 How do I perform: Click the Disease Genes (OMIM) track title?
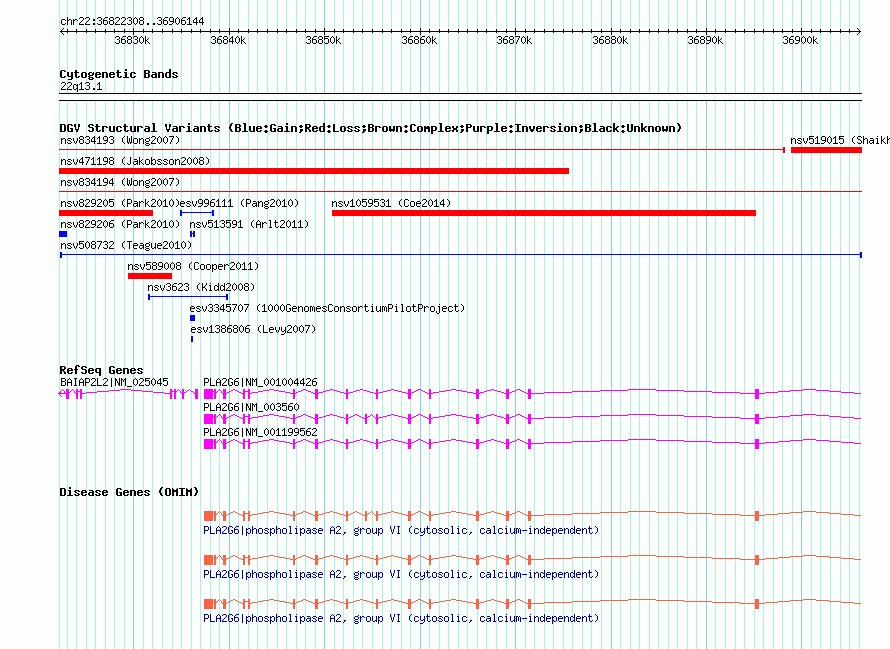click(x=129, y=492)
